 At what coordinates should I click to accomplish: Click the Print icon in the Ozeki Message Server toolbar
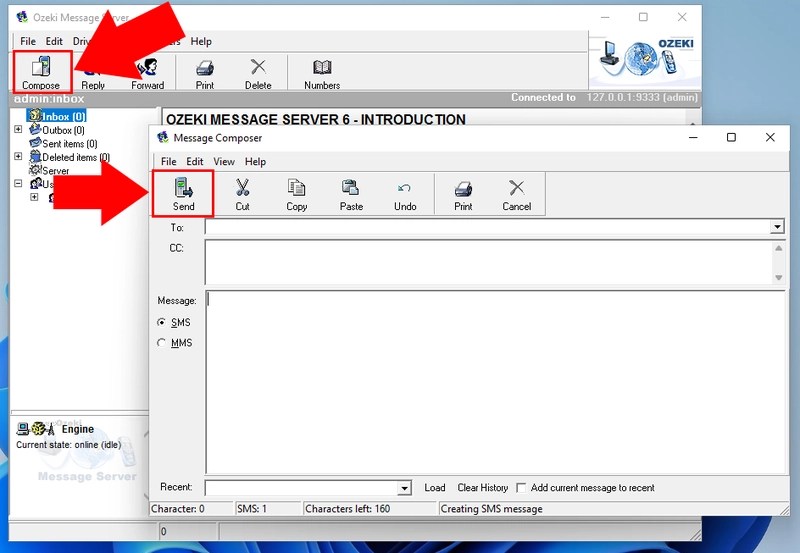coord(205,67)
